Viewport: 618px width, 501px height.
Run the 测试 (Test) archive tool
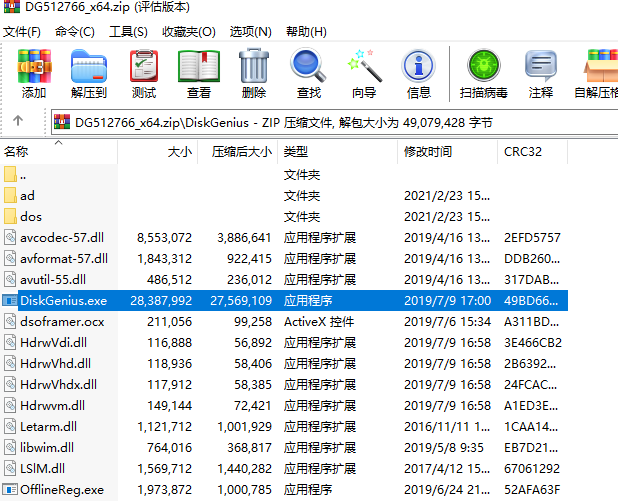click(144, 66)
